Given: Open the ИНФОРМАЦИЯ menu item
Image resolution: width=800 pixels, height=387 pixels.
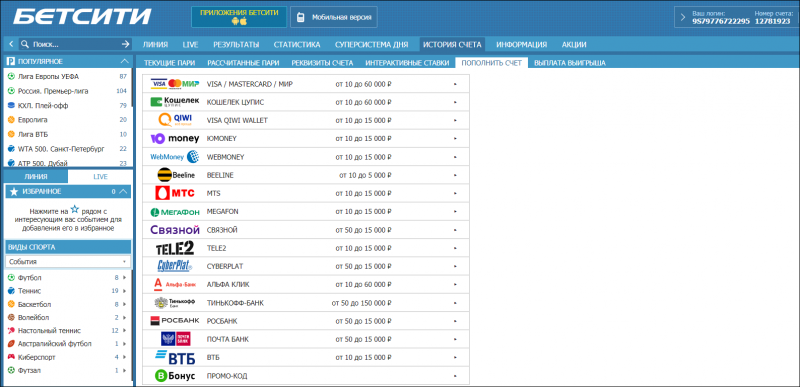Looking at the screenshot, I should pyautogui.click(x=521, y=45).
